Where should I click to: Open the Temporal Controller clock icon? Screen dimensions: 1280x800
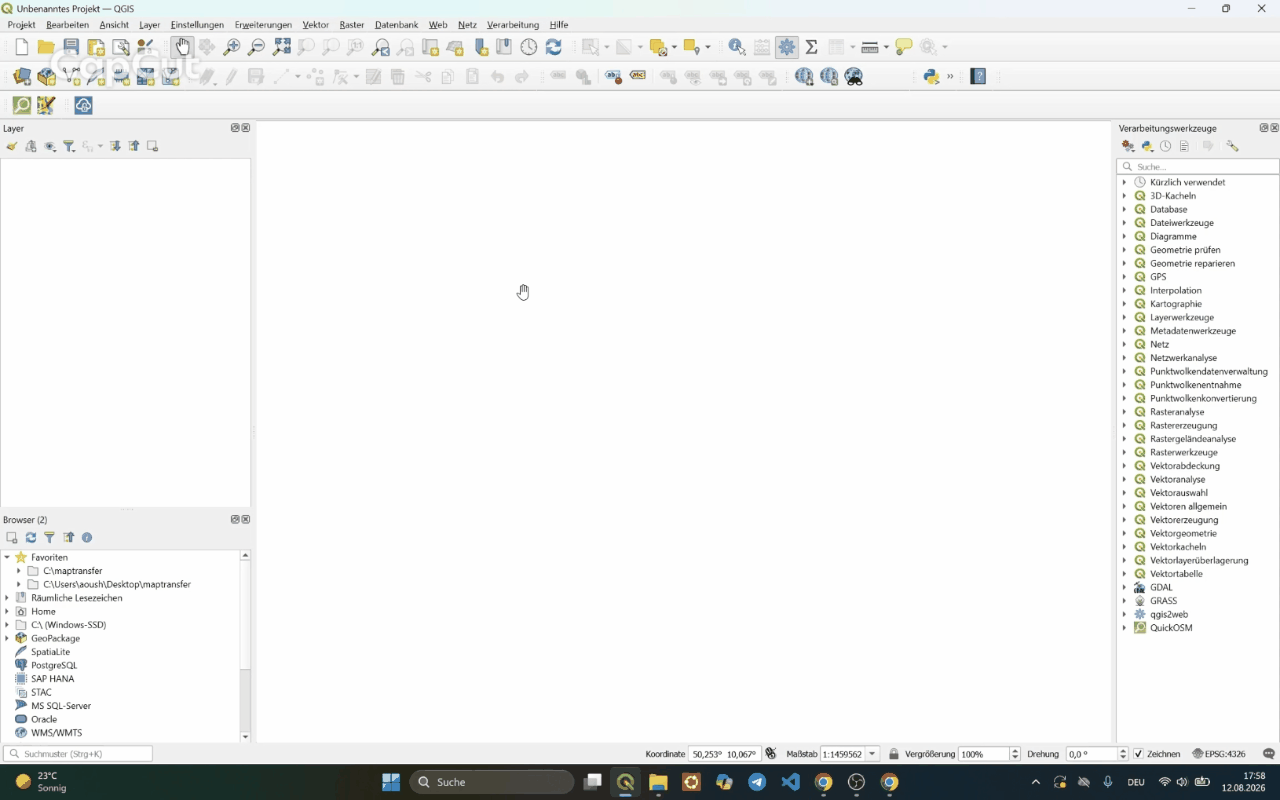529,47
